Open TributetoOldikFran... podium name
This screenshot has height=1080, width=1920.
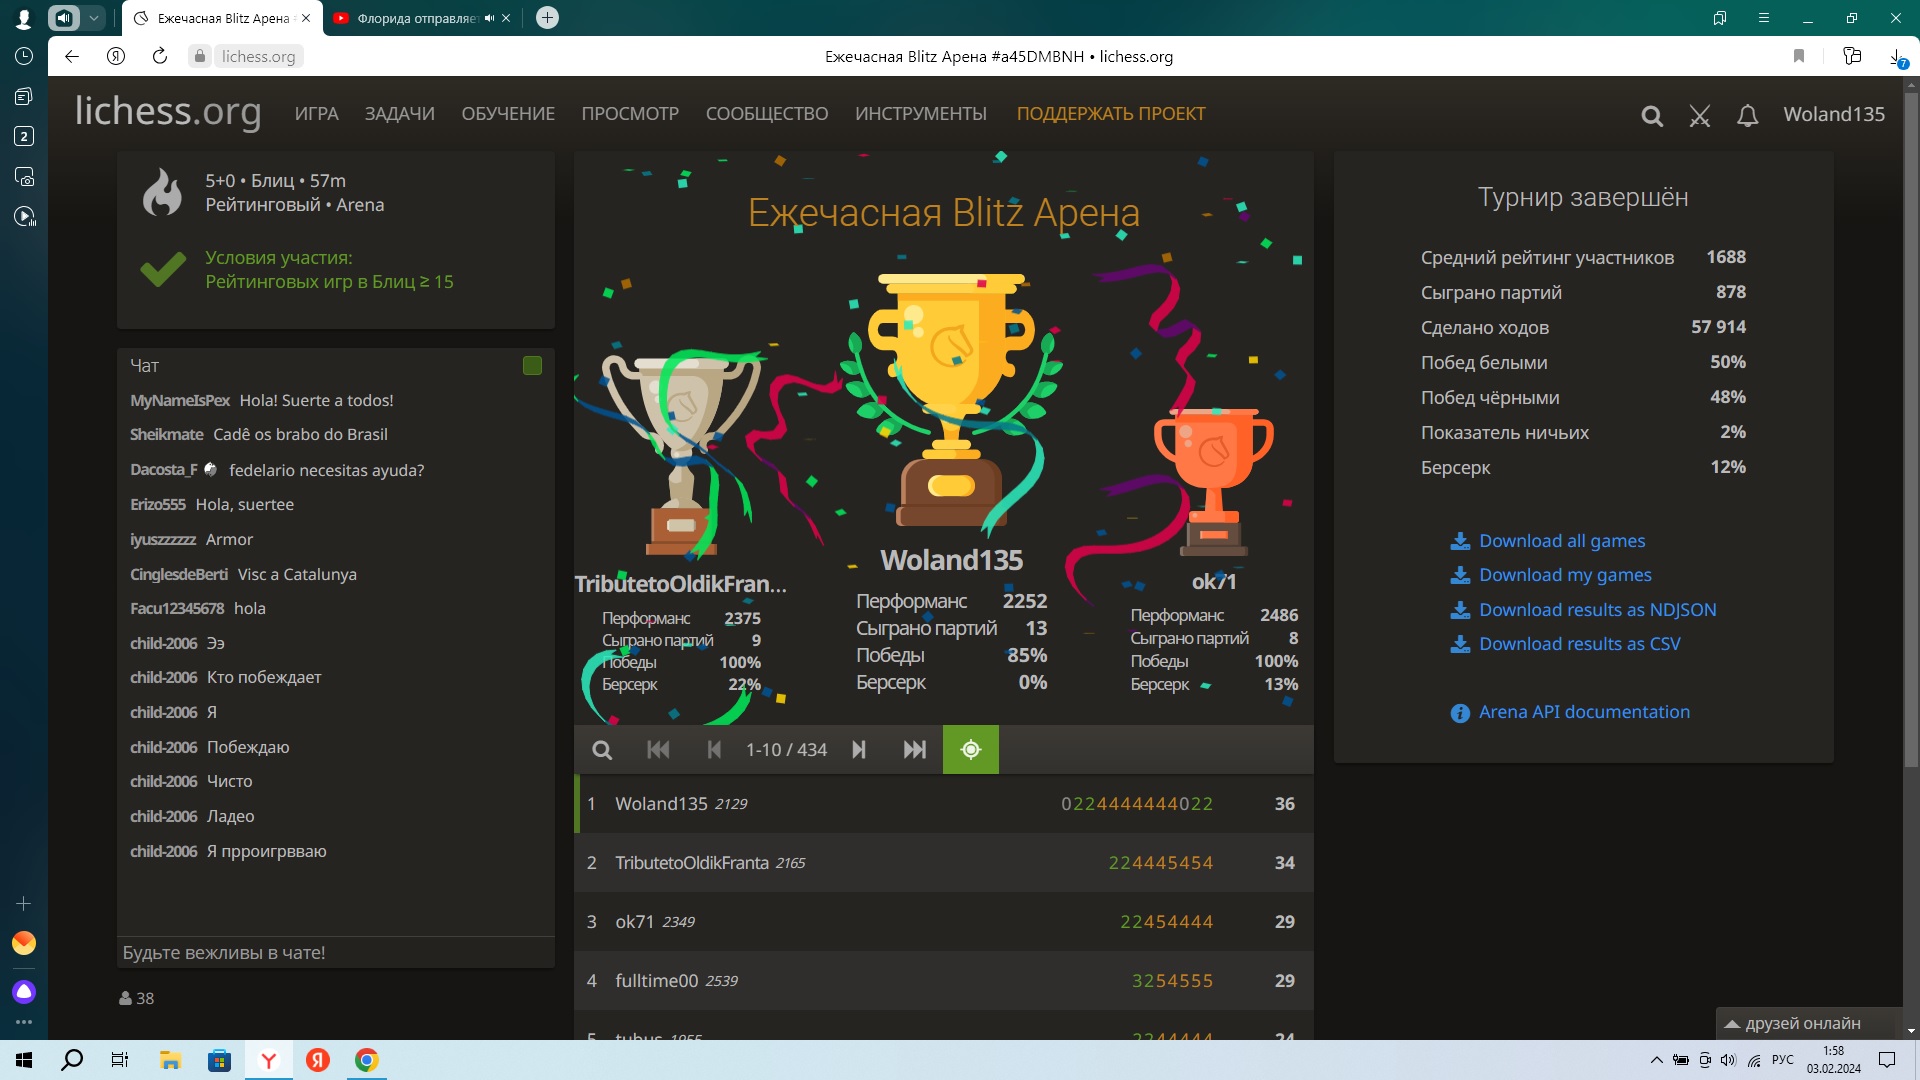click(x=680, y=584)
